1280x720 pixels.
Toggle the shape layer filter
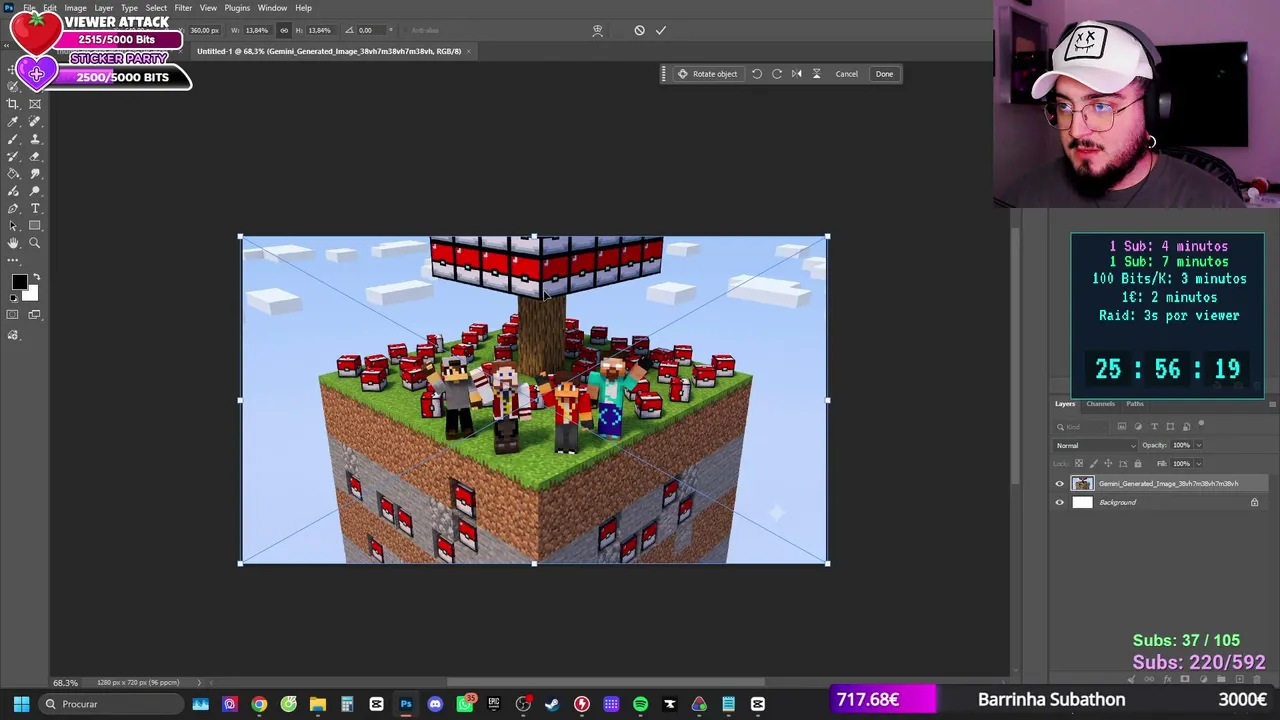tap(1170, 427)
